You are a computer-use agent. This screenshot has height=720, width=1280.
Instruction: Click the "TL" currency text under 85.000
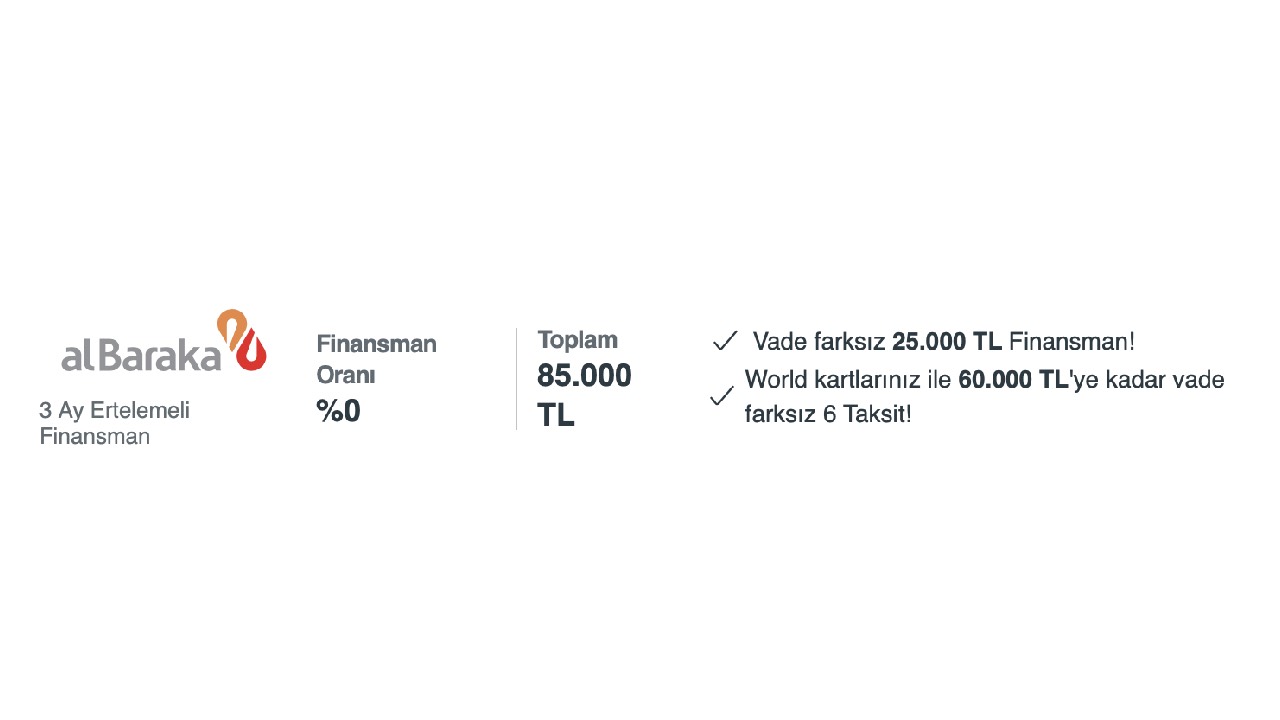click(555, 415)
